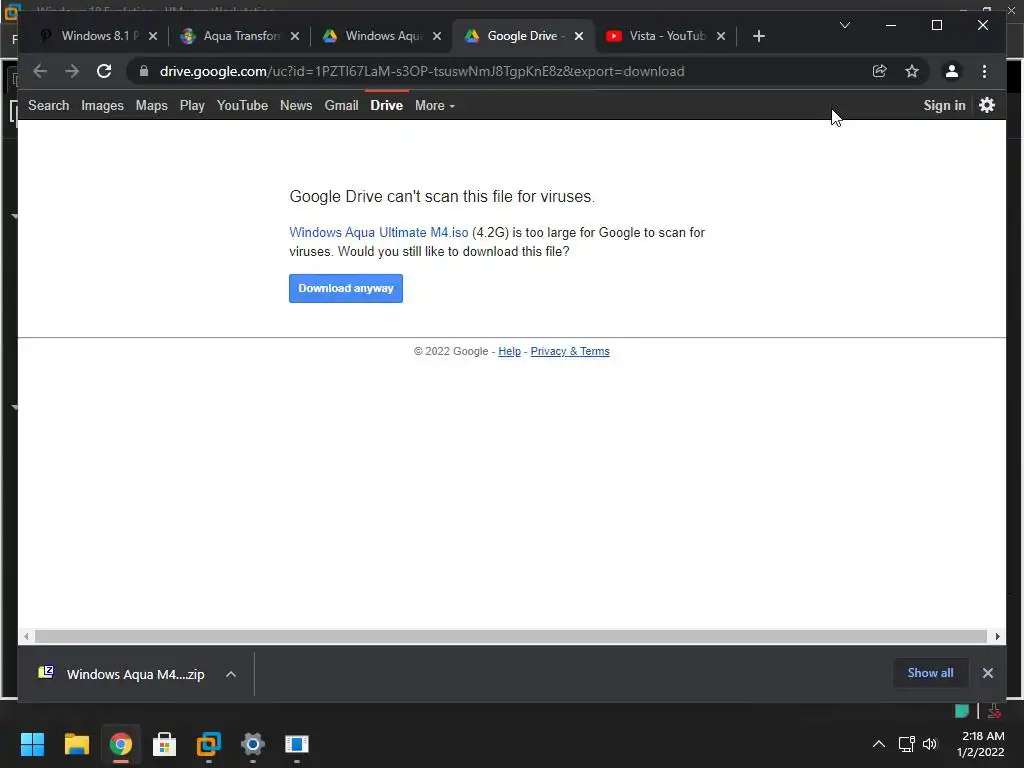The image size is (1024, 768).
Task: Click the Download anyway button
Action: pos(345,288)
